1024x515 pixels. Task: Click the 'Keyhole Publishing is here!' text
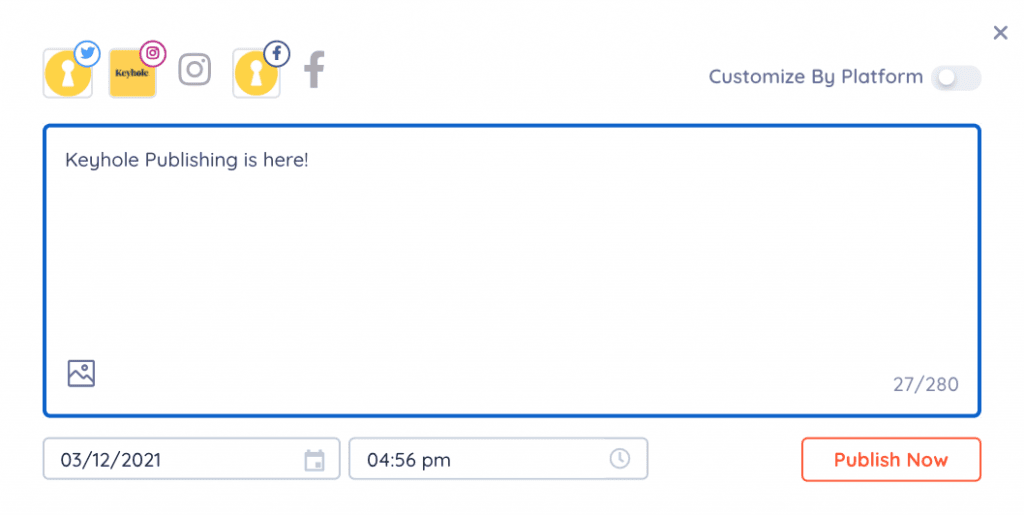click(x=187, y=160)
